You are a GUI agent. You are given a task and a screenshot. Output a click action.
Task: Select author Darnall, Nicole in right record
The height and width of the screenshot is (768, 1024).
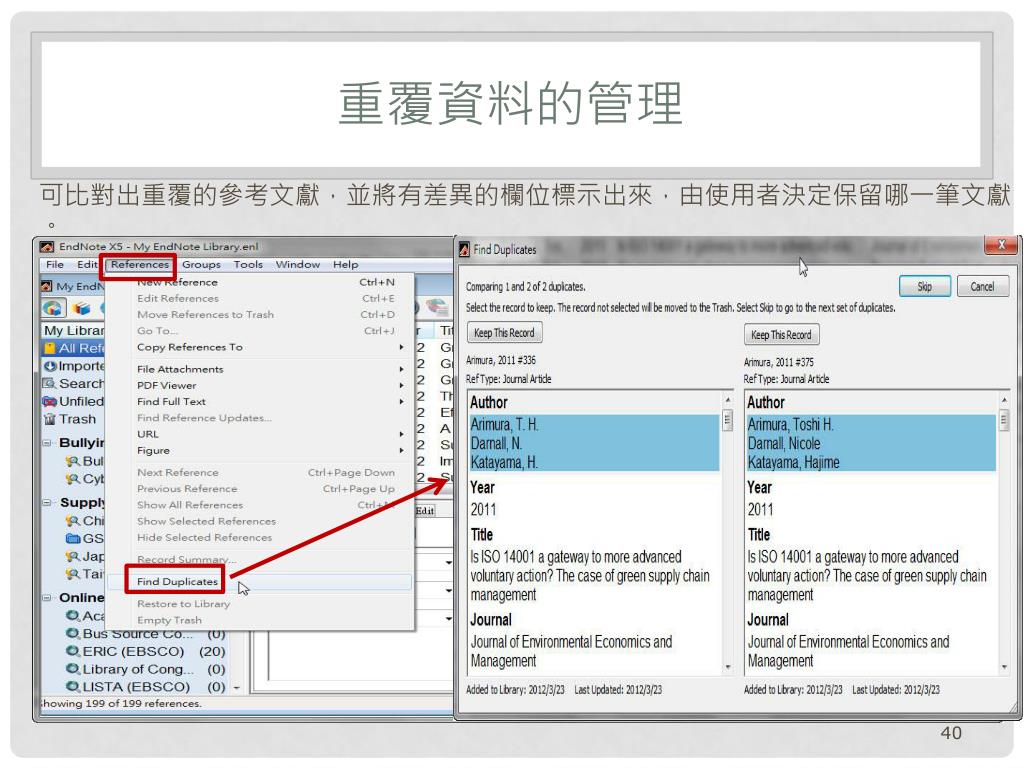pyautogui.click(x=784, y=443)
